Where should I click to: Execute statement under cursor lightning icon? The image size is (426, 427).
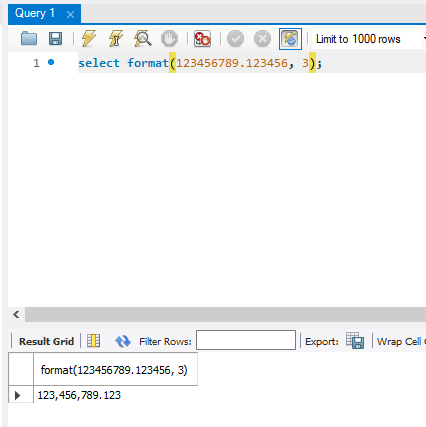[x=116, y=39]
